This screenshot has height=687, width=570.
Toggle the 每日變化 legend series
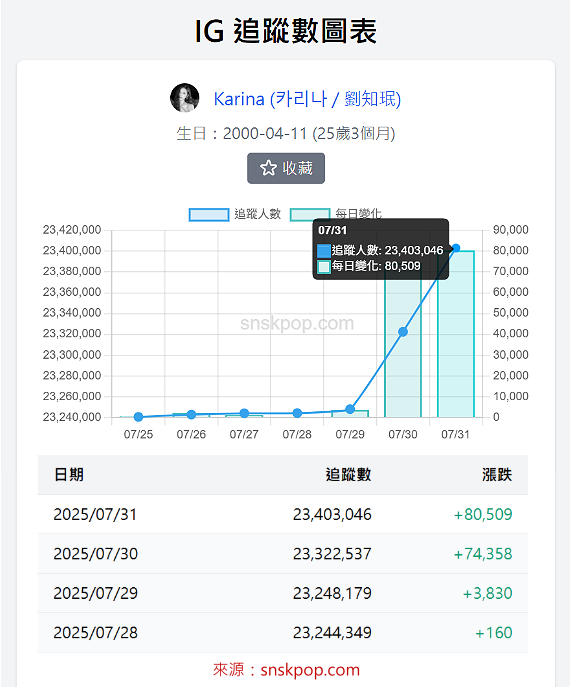pyautogui.click(x=336, y=214)
